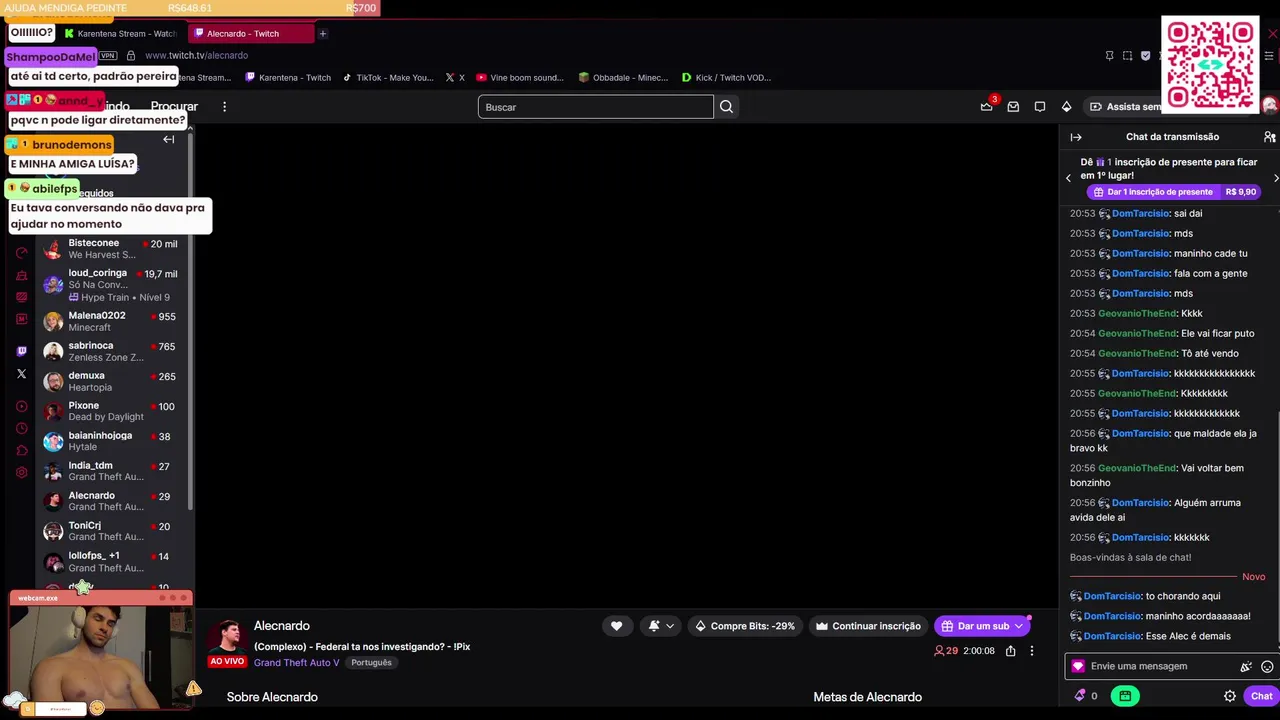Open the Obbadale - Minec bookmark
The width and height of the screenshot is (1280, 720).
point(623,78)
